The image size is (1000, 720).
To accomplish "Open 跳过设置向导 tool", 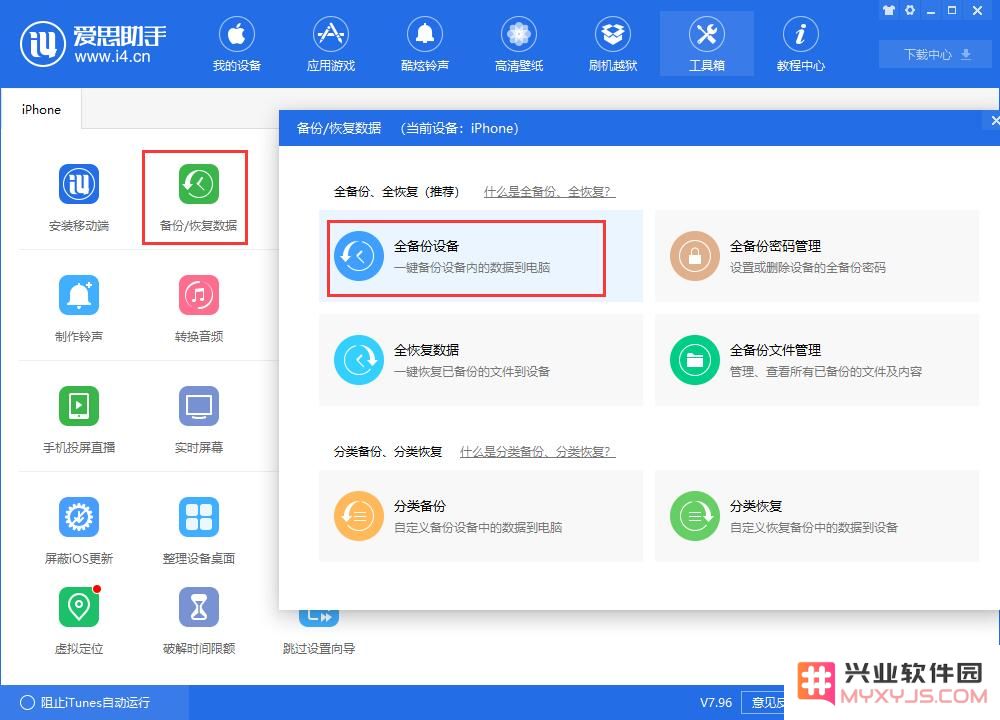I will coord(319,631).
